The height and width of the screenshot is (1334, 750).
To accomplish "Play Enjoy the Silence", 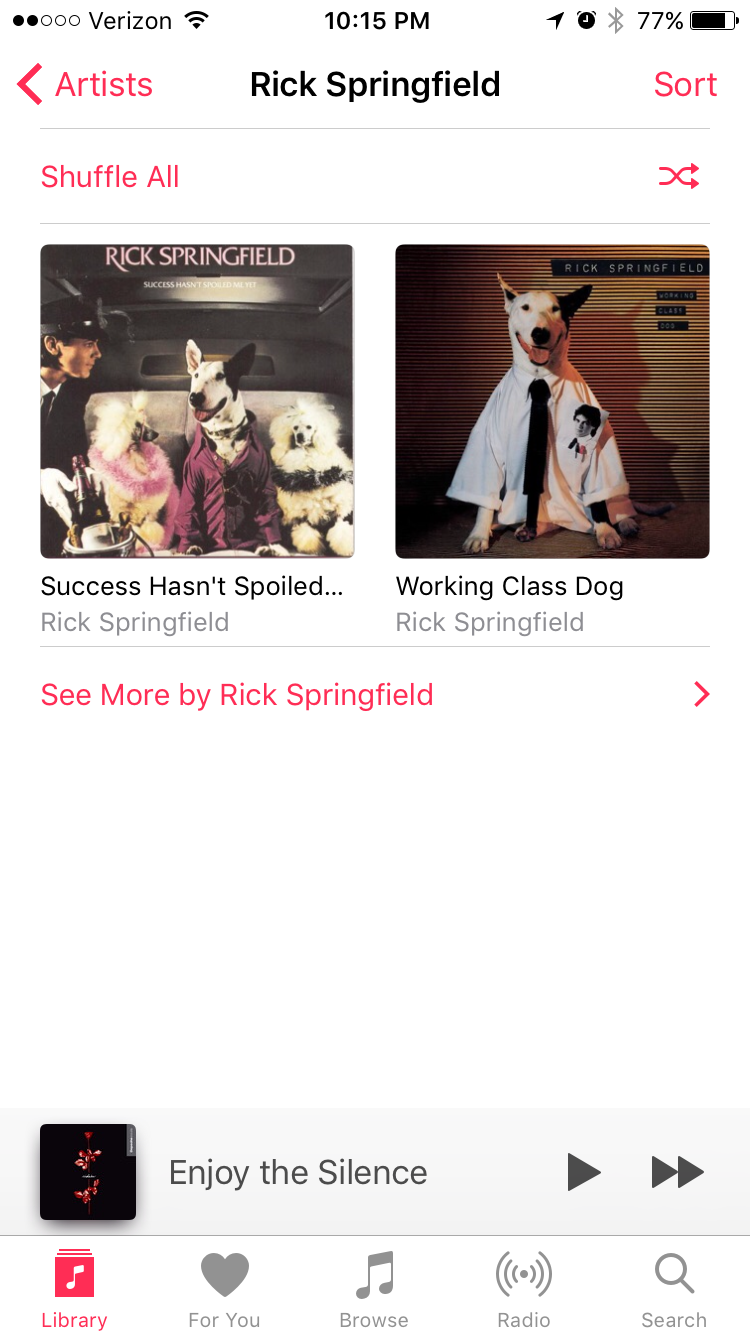I will point(583,1172).
